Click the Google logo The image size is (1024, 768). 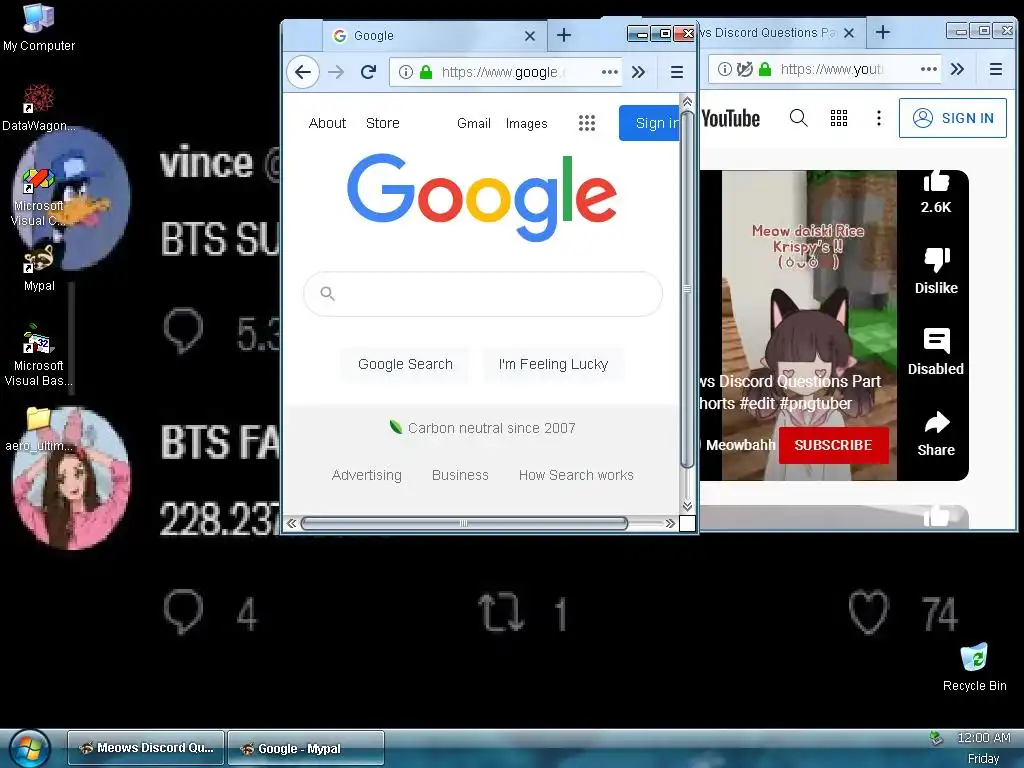tap(482, 196)
